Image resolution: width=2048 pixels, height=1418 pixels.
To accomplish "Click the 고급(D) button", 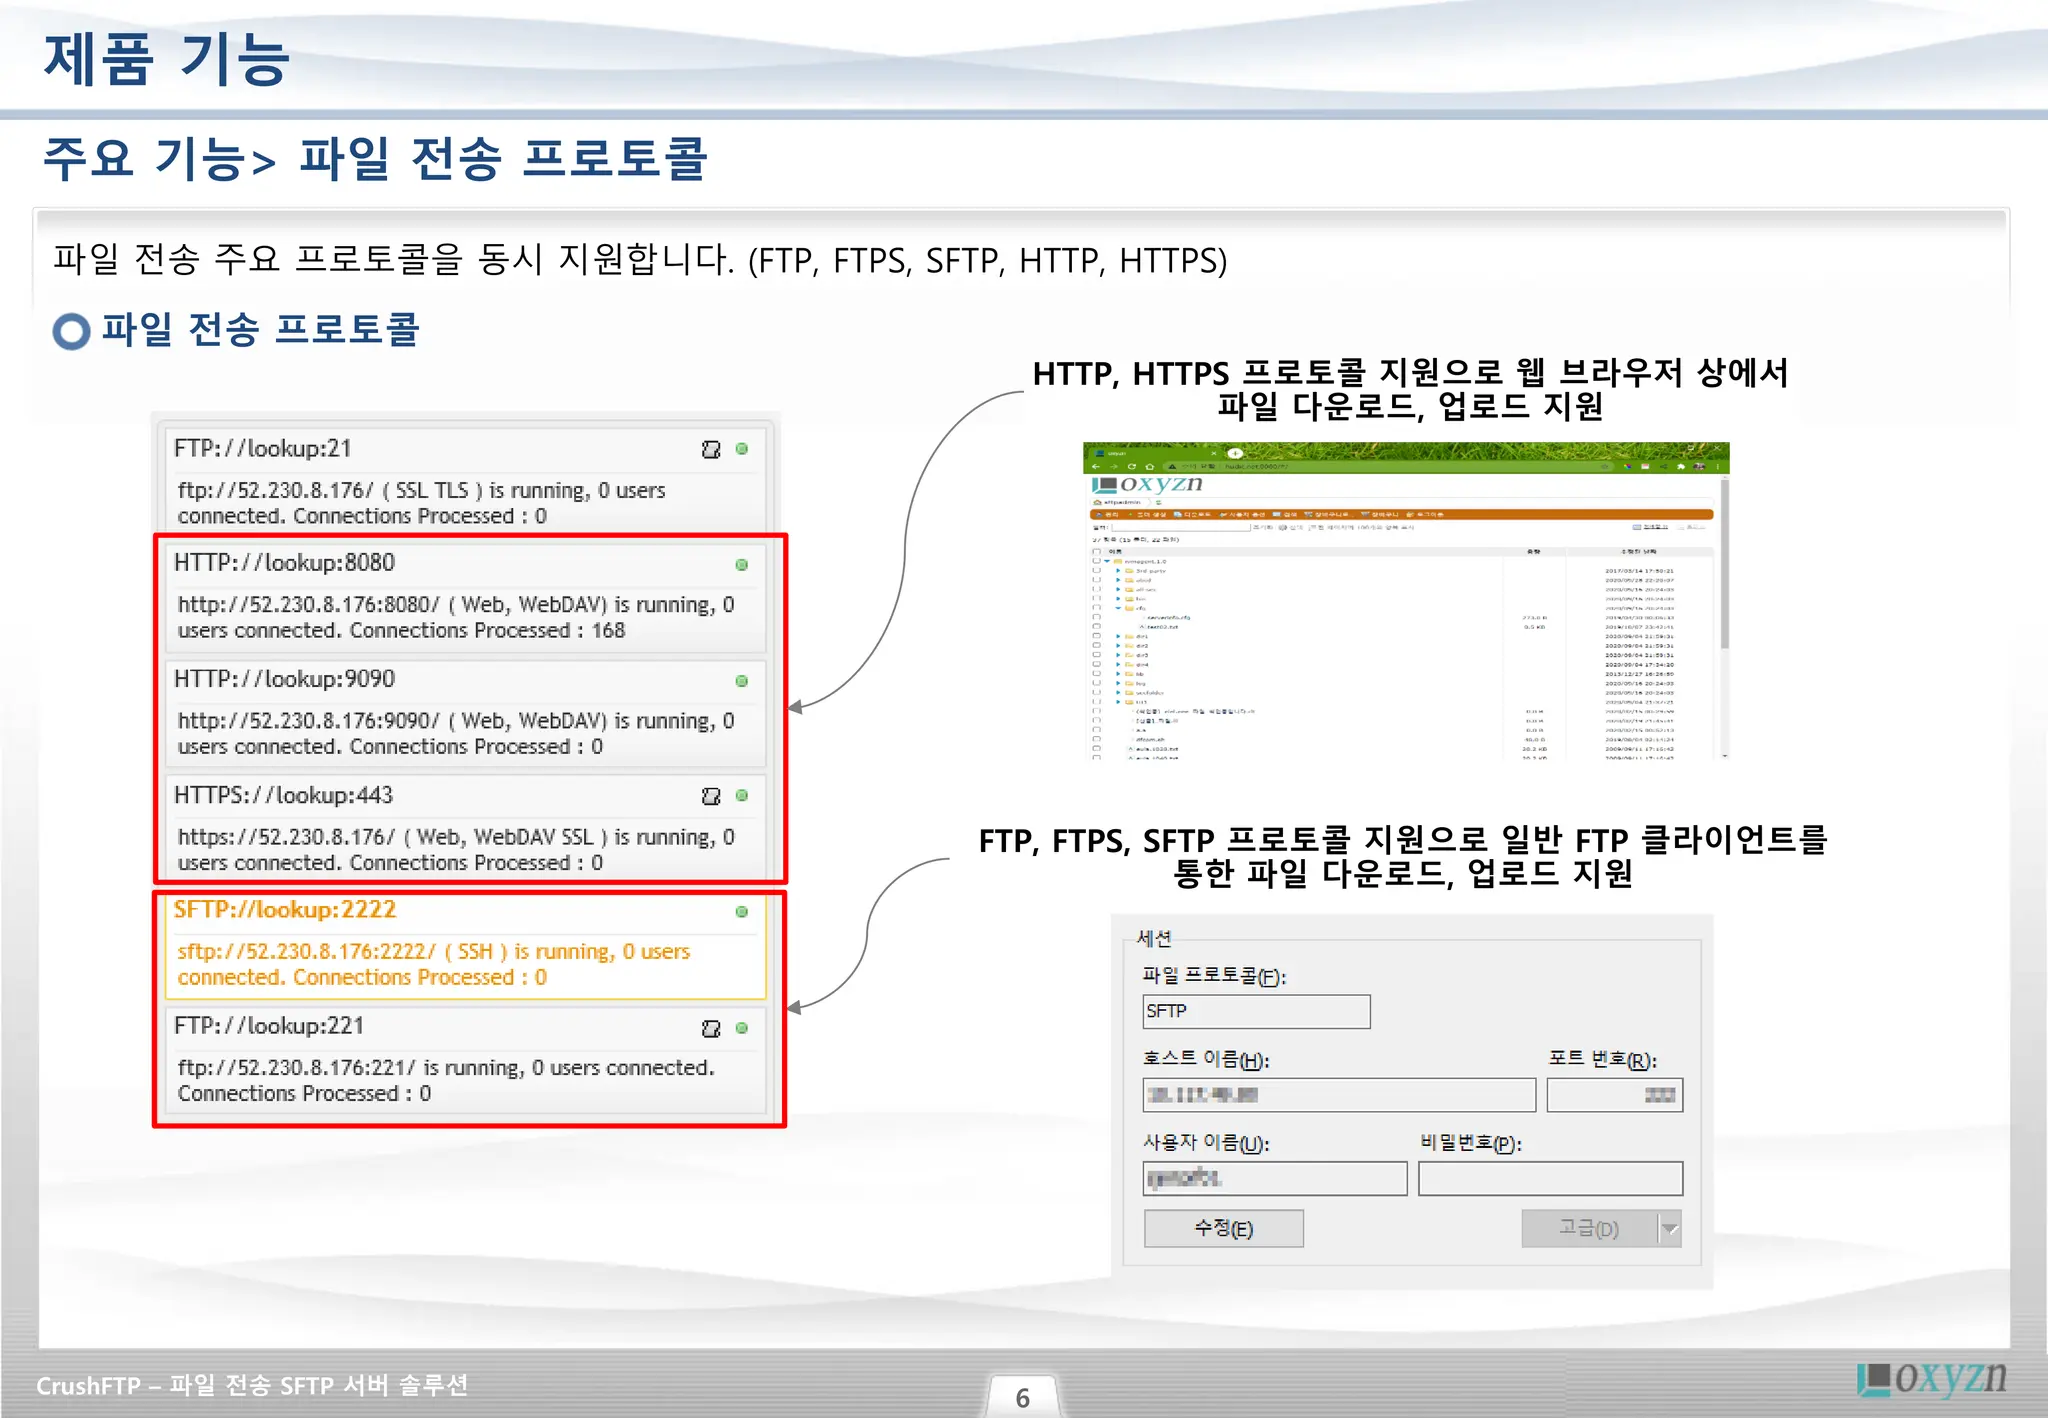I will (x=1590, y=1228).
